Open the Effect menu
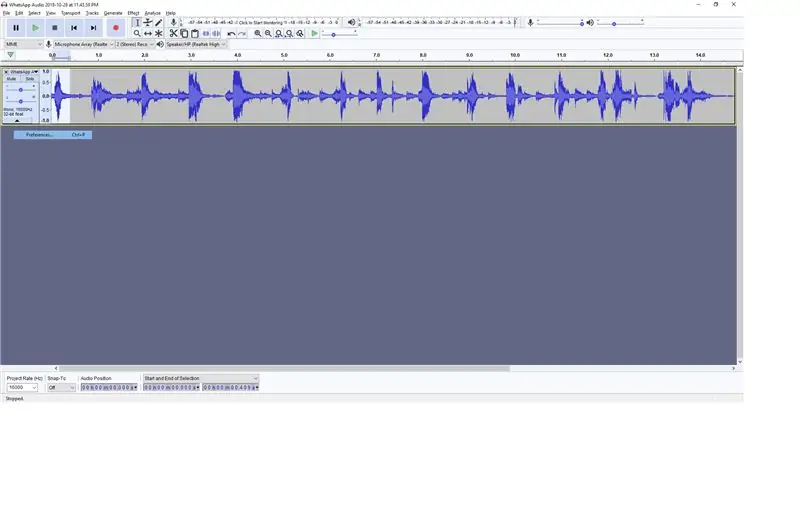 [133, 13]
